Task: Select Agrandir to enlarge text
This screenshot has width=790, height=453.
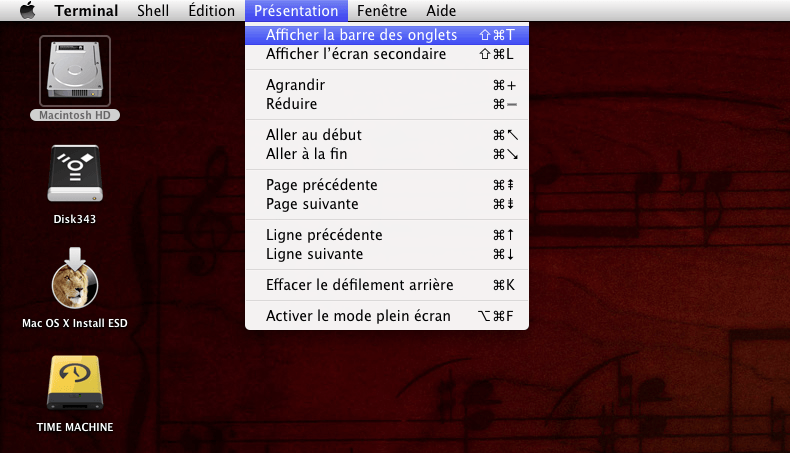Action: point(387,85)
